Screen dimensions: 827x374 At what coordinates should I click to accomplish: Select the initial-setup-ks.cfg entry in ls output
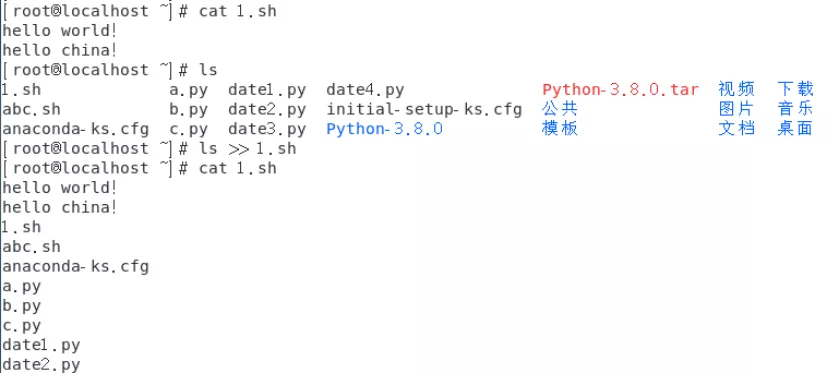point(424,110)
